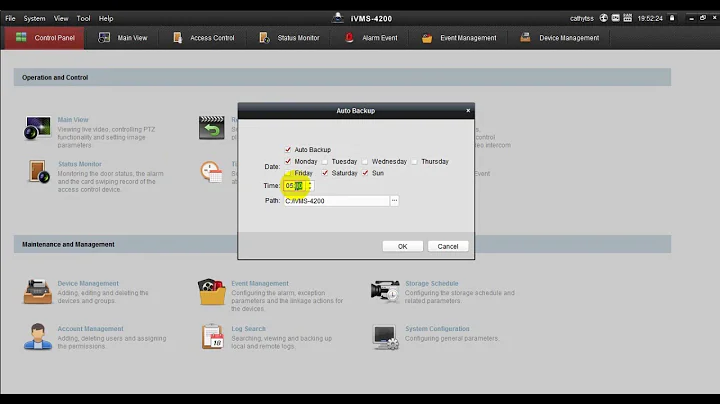Image resolution: width=720 pixels, height=404 pixels.
Task: Open the View menu
Action: pos(61,18)
